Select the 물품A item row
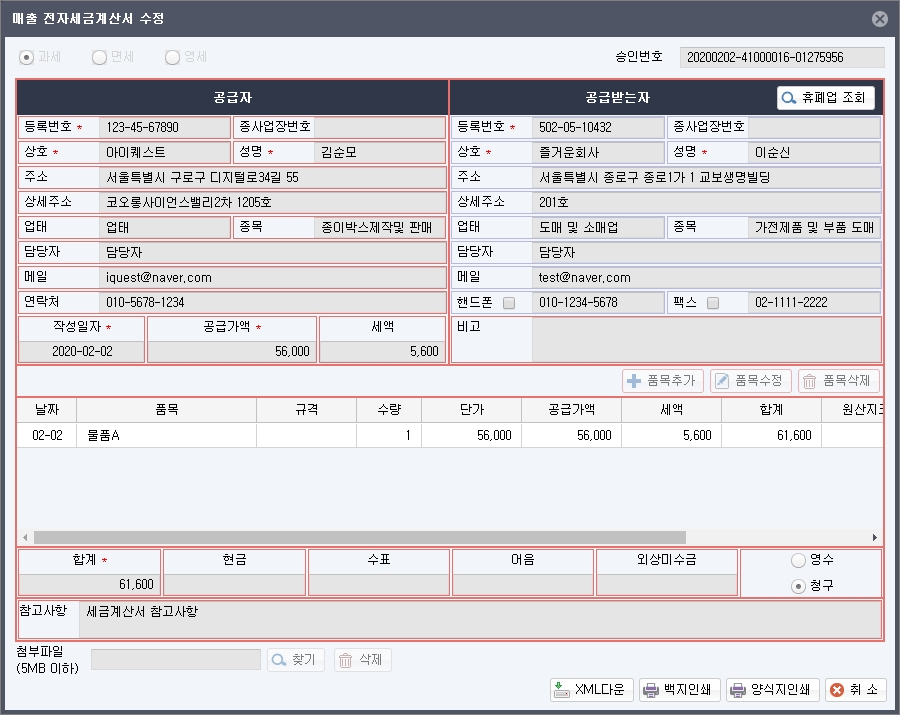The width and height of the screenshot is (900, 715). 449,436
